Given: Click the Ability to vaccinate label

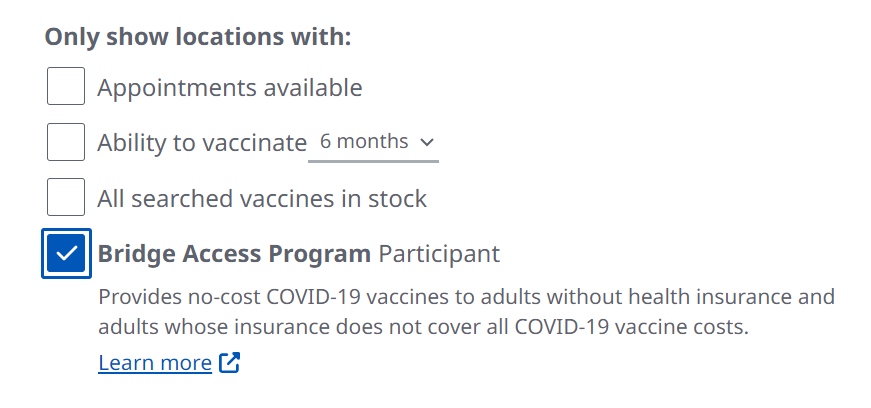Looking at the screenshot, I should pyautogui.click(x=201, y=143).
